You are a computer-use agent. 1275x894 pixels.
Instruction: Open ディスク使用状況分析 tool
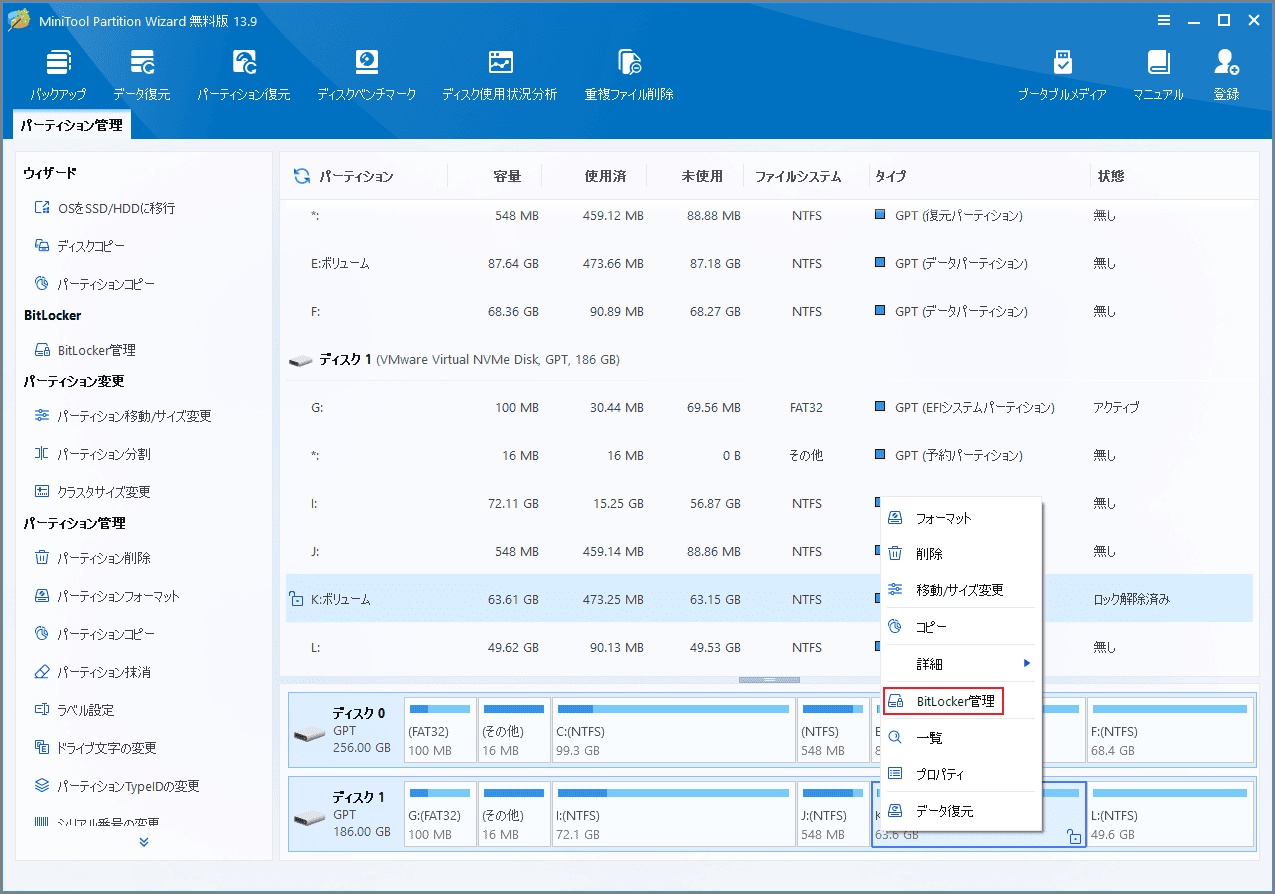click(x=500, y=74)
